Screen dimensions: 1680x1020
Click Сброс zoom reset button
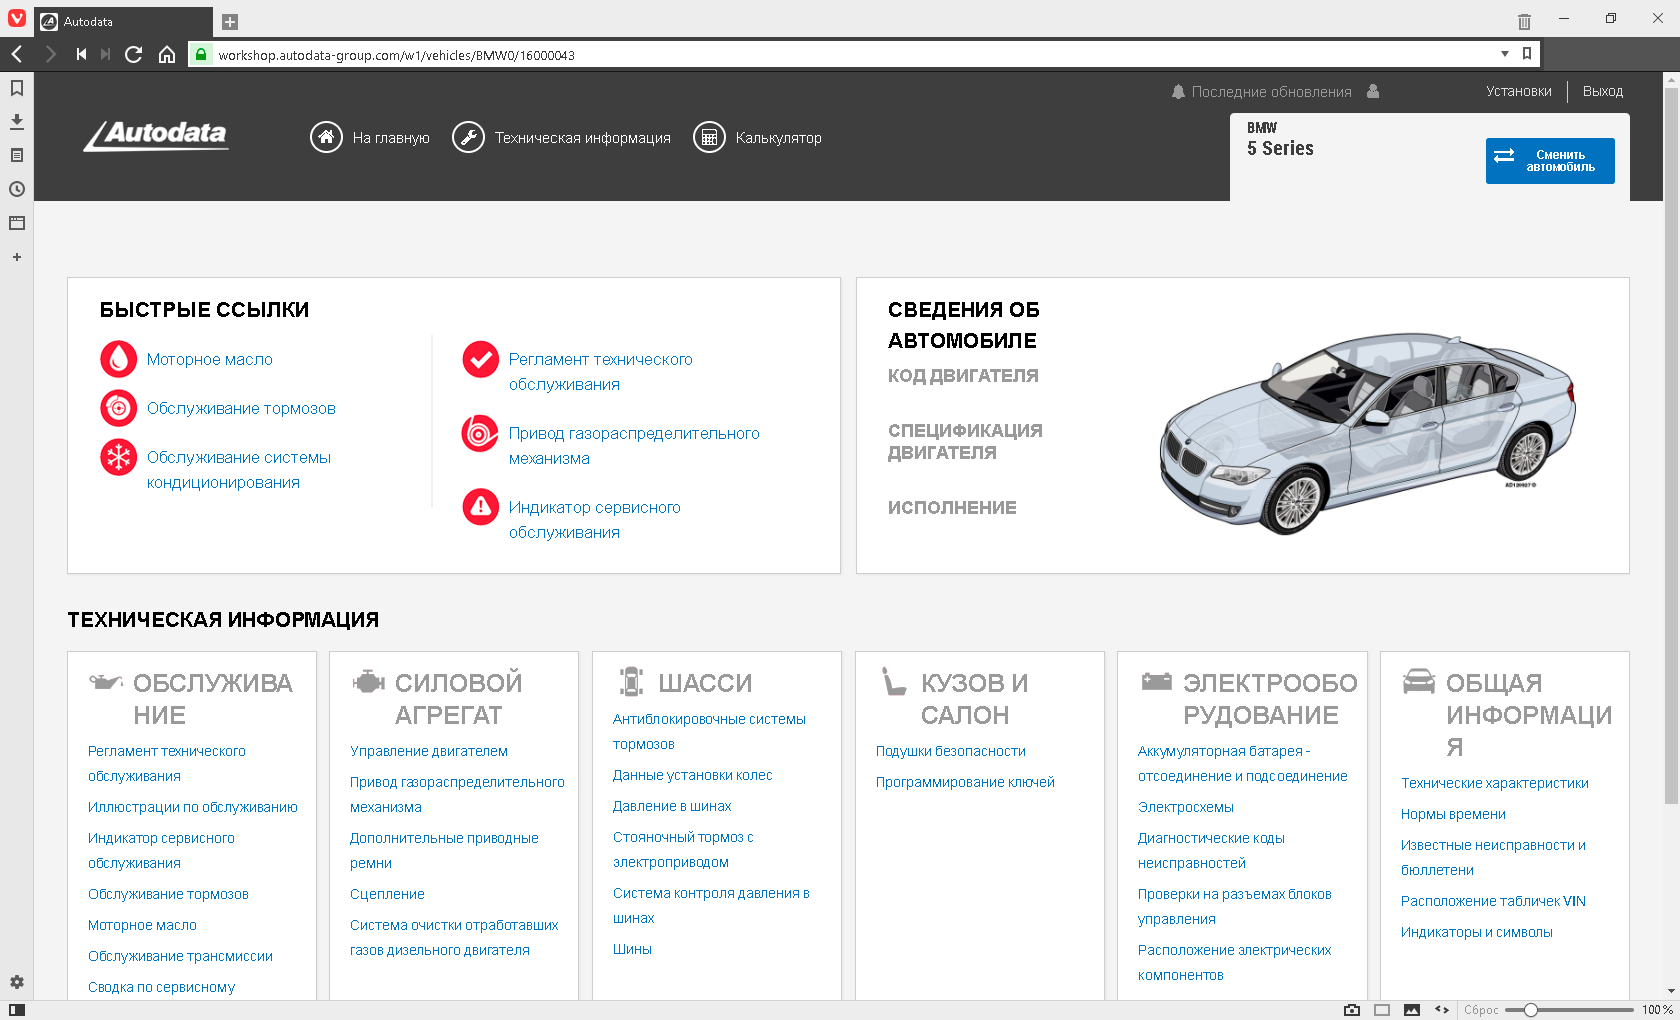(x=1481, y=1010)
